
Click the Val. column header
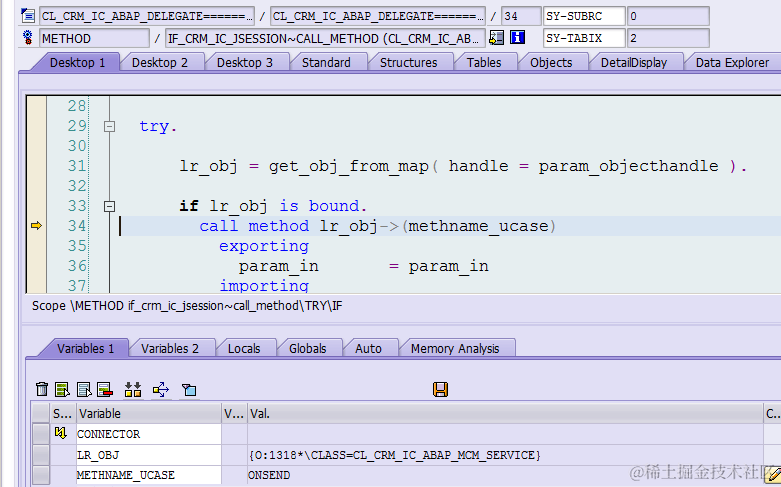(505, 413)
